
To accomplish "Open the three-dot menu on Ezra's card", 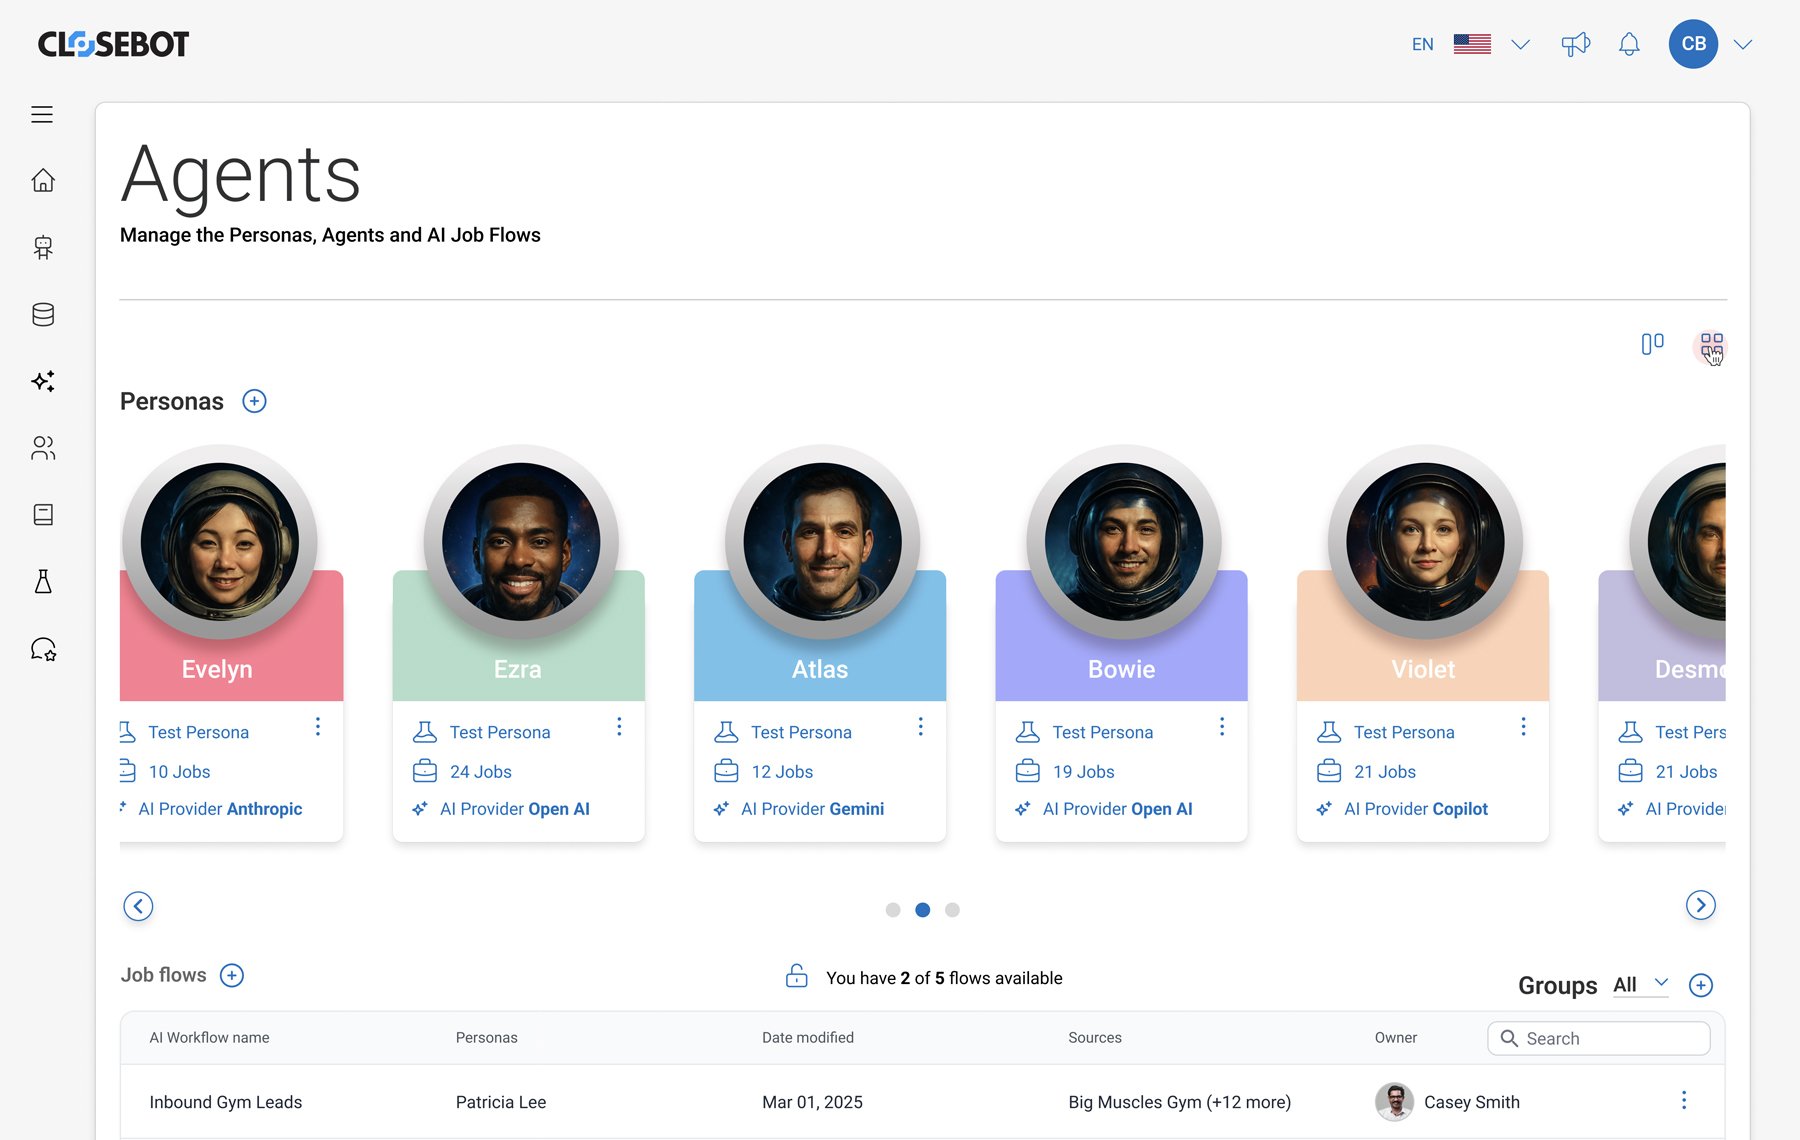I will tap(619, 727).
